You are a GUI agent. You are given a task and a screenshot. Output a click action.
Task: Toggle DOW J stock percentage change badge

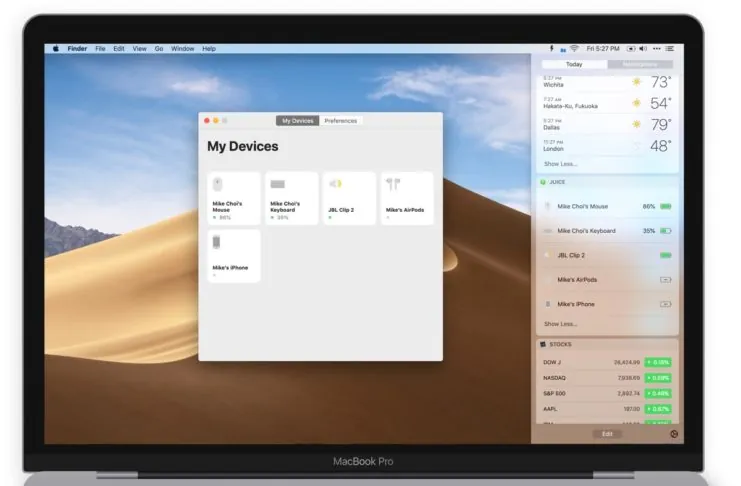point(658,362)
